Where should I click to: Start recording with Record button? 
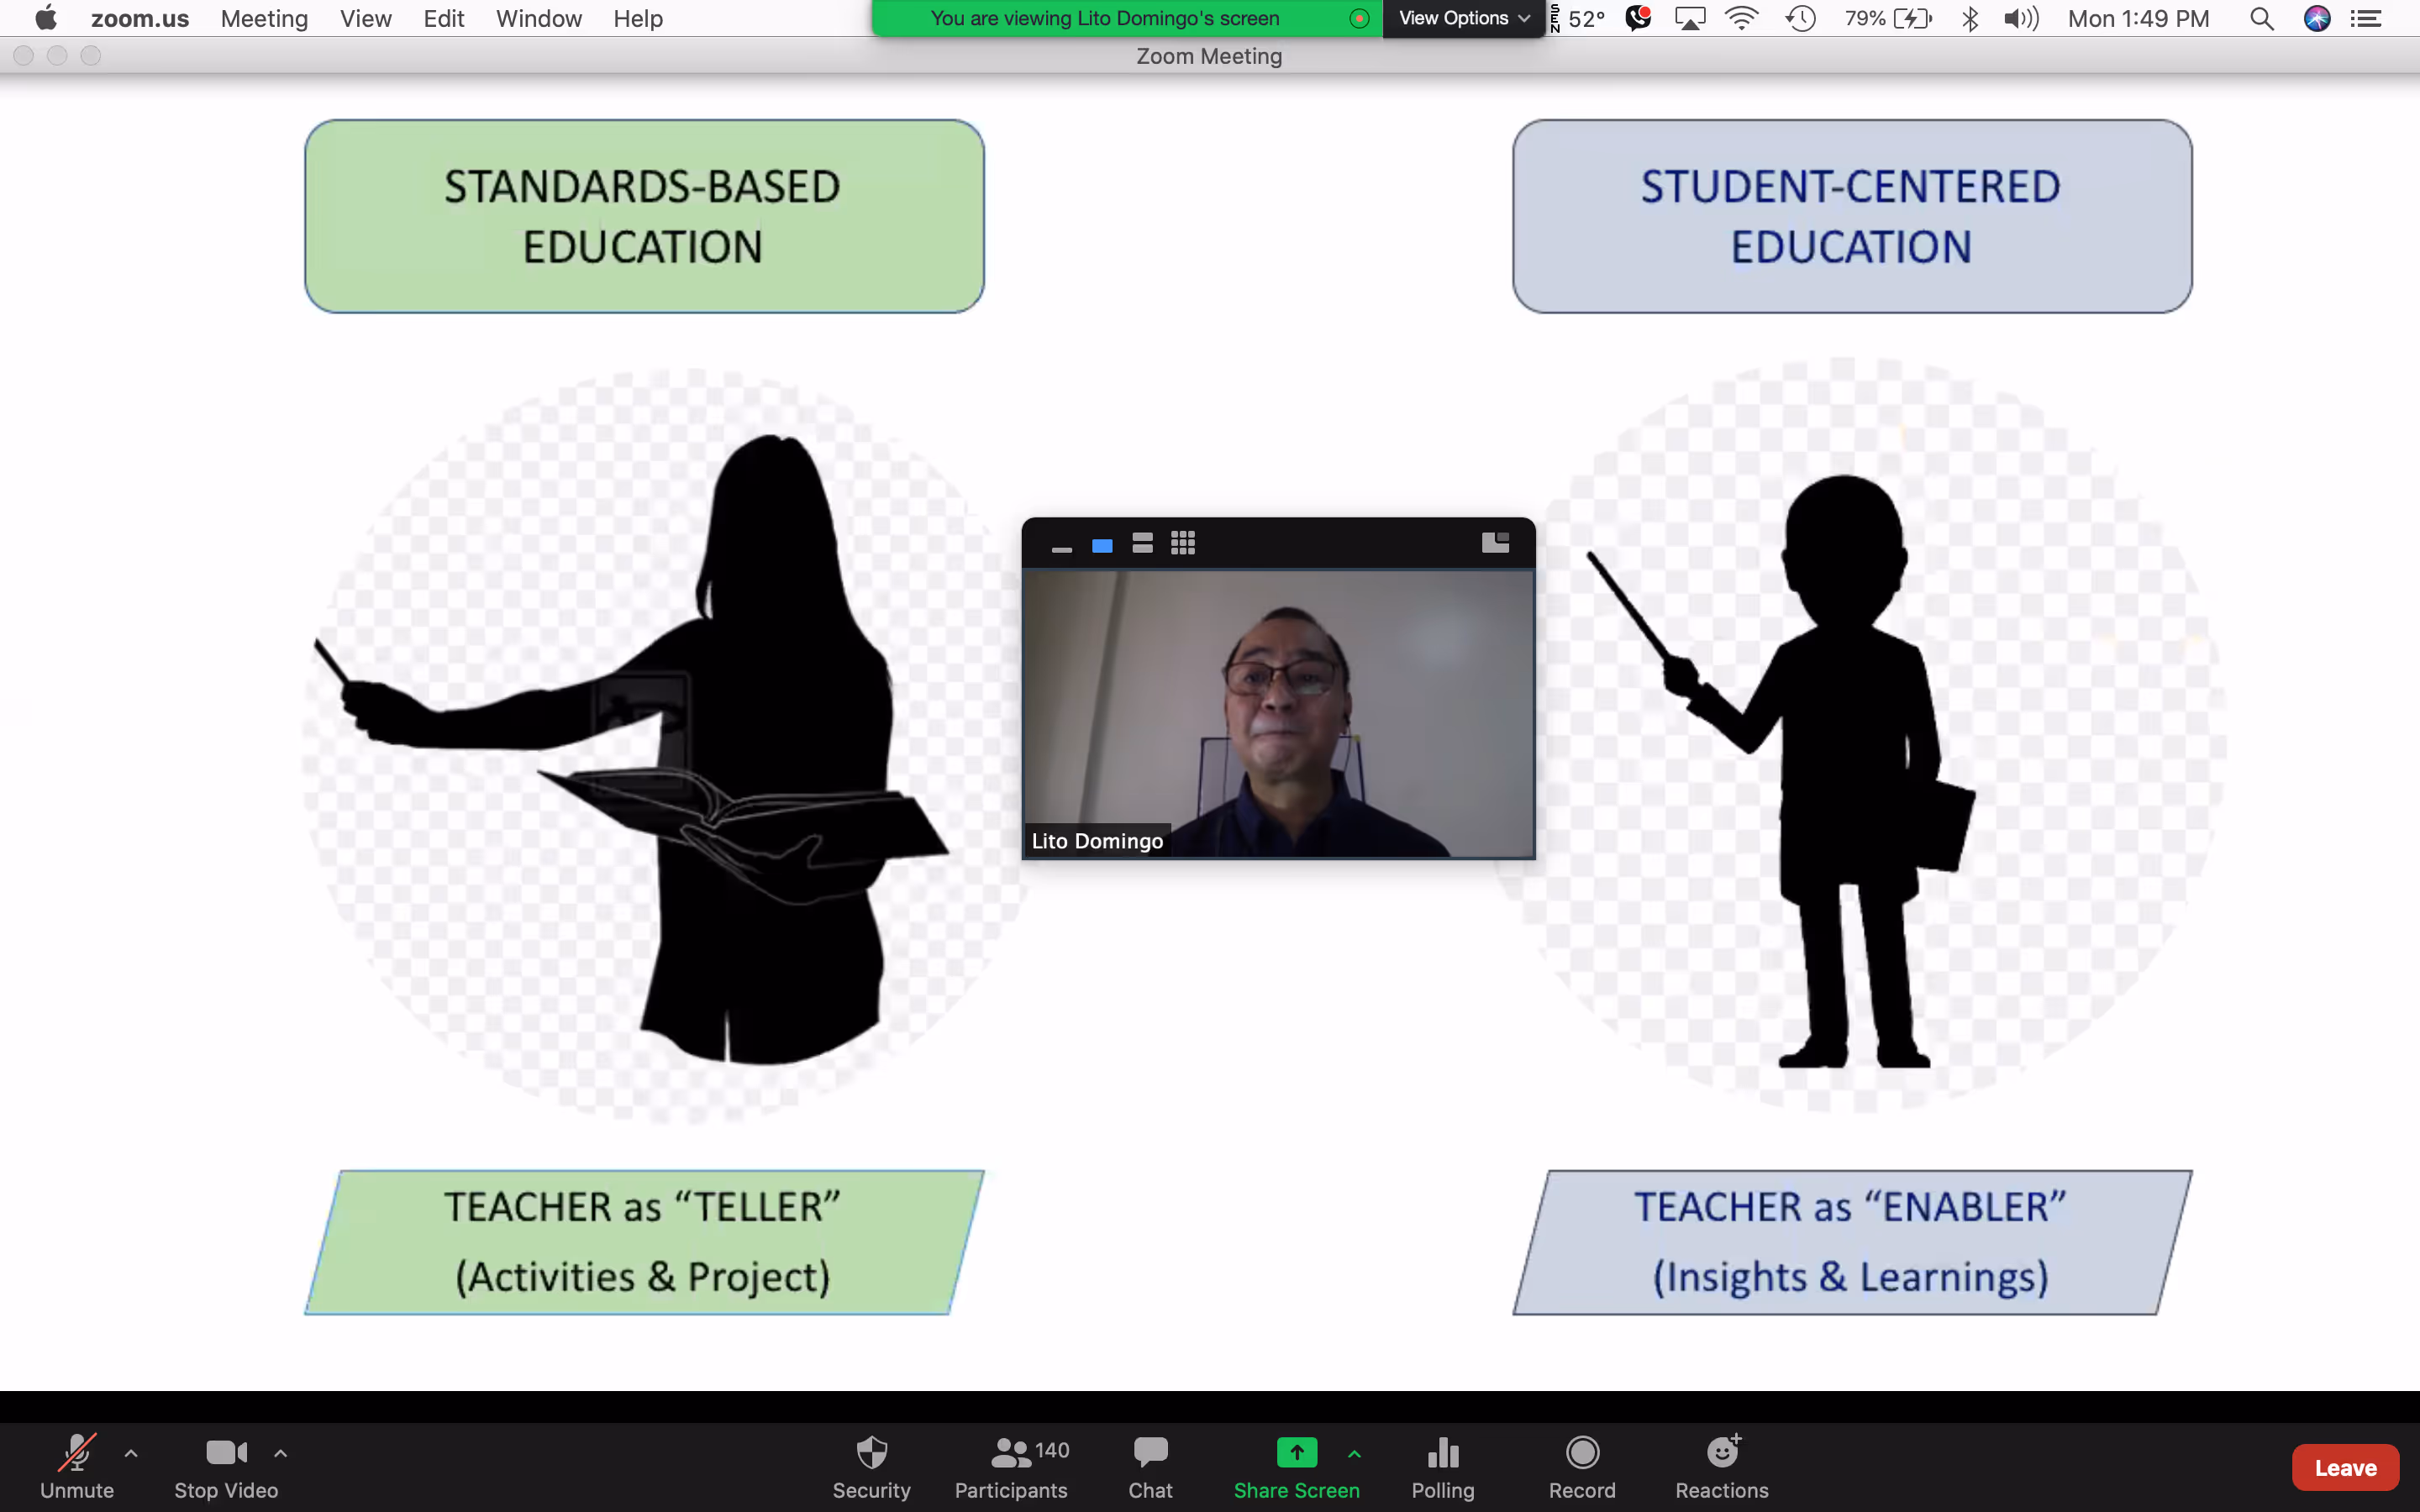coord(1582,1466)
